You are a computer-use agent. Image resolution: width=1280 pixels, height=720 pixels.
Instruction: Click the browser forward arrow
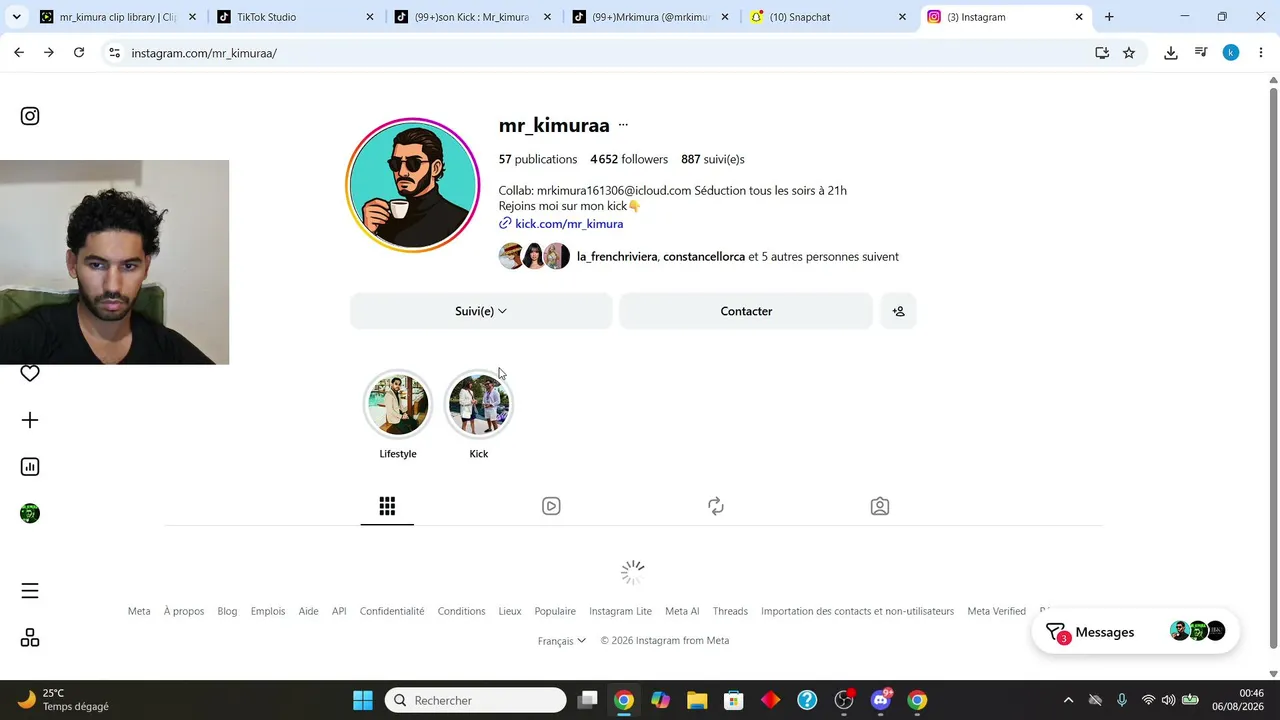point(49,53)
